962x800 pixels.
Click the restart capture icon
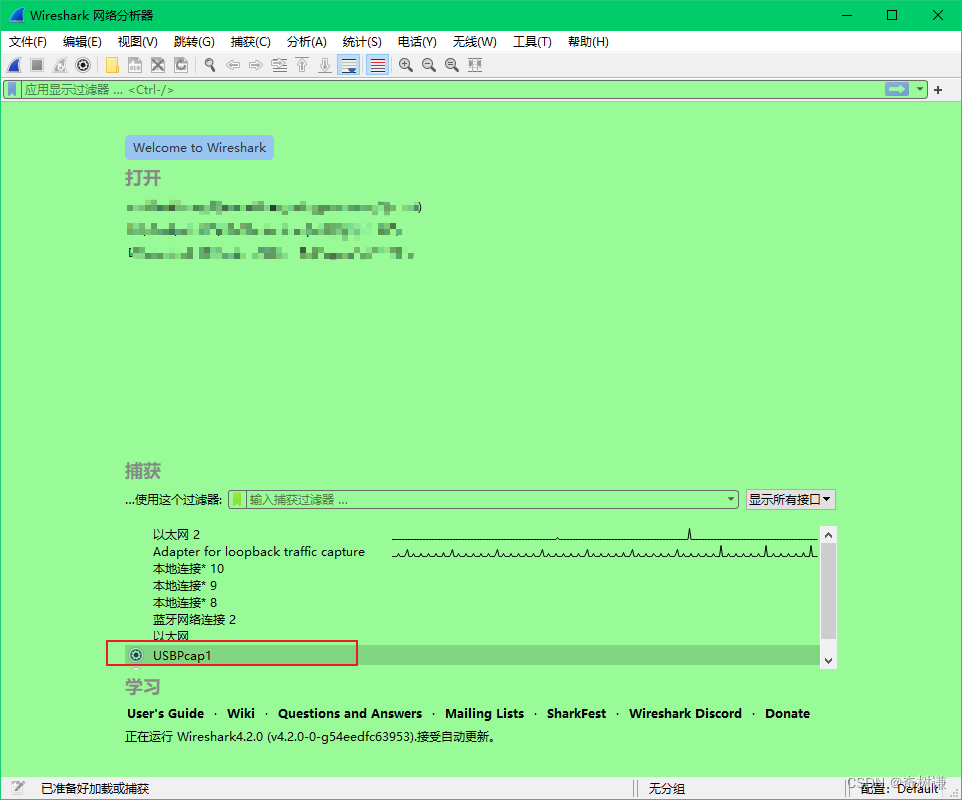[x=60, y=65]
